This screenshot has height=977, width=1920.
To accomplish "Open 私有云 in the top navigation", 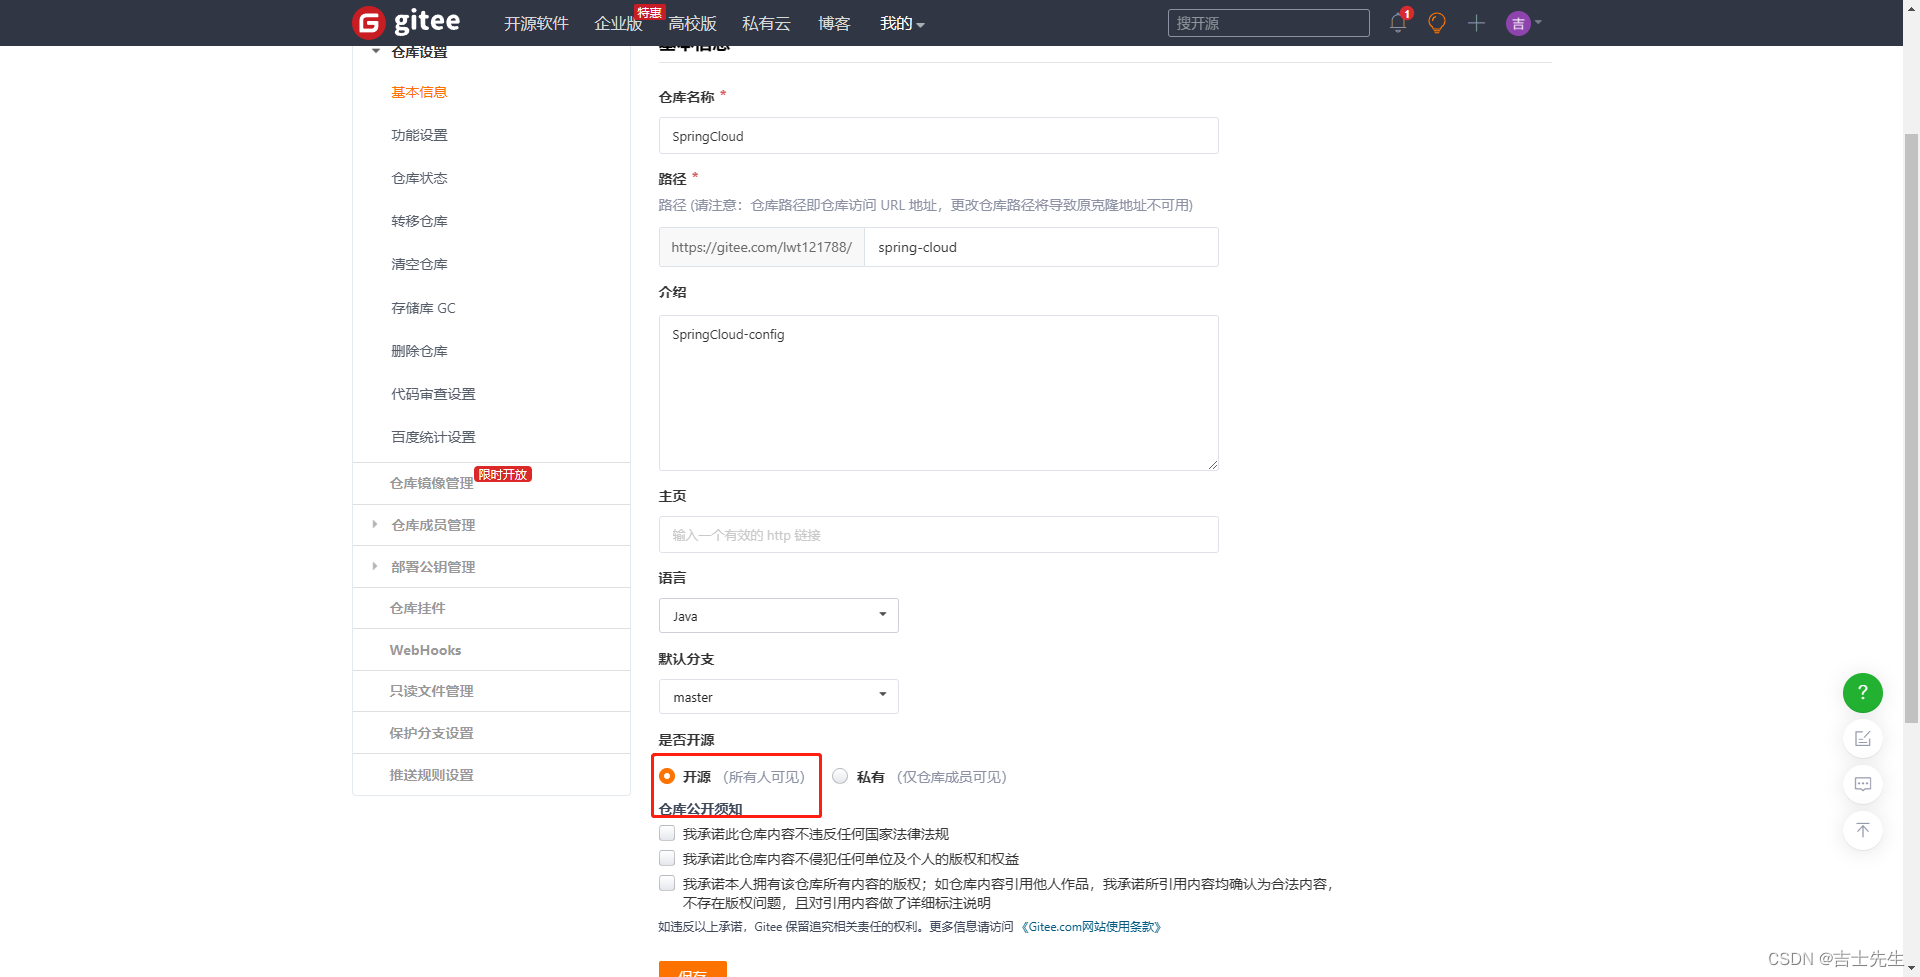I will tap(766, 23).
